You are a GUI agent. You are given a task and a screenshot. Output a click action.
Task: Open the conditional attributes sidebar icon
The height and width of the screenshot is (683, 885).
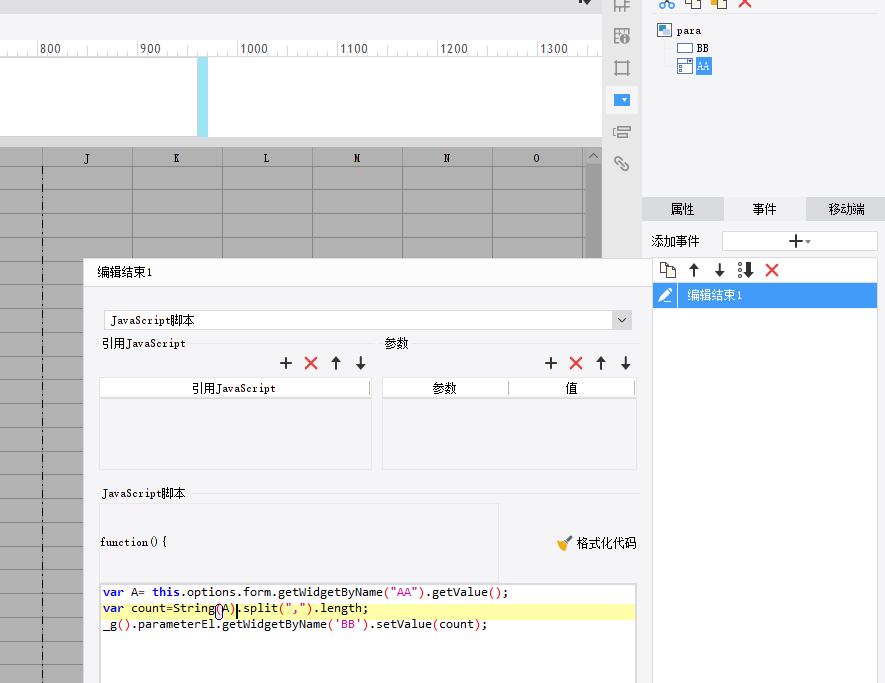621,132
